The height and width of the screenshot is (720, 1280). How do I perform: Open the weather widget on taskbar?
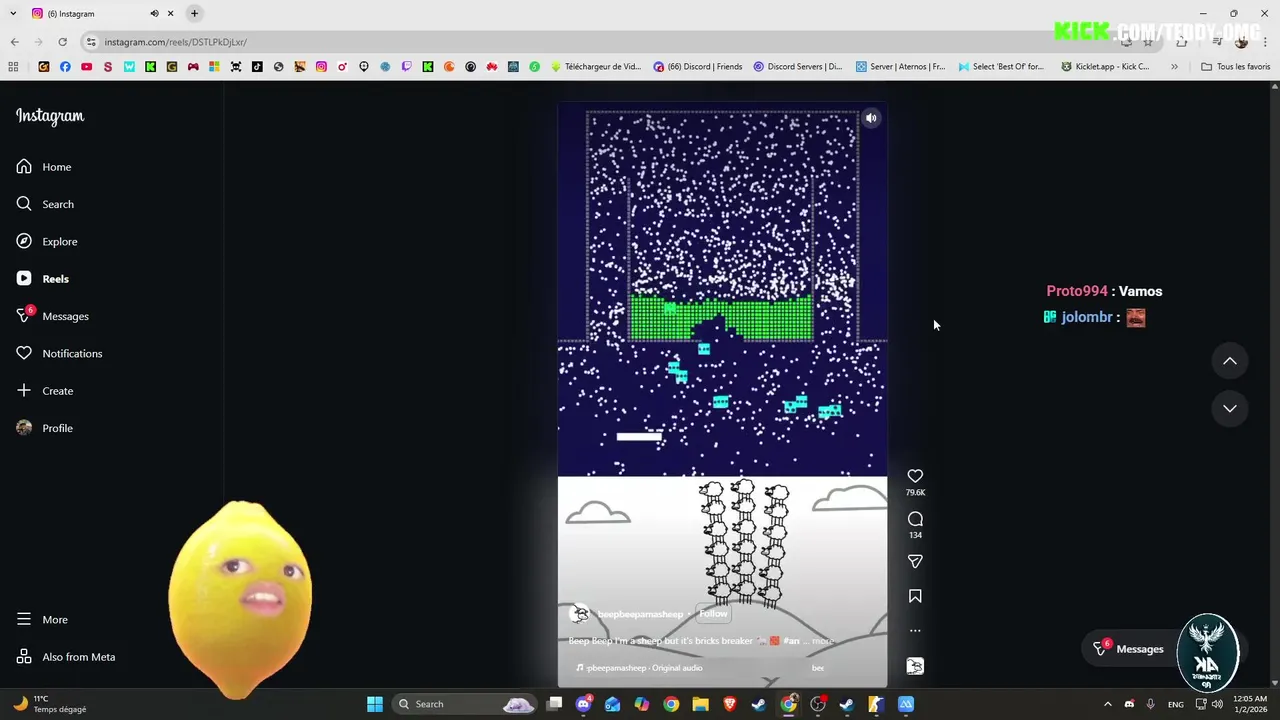[x=50, y=704]
